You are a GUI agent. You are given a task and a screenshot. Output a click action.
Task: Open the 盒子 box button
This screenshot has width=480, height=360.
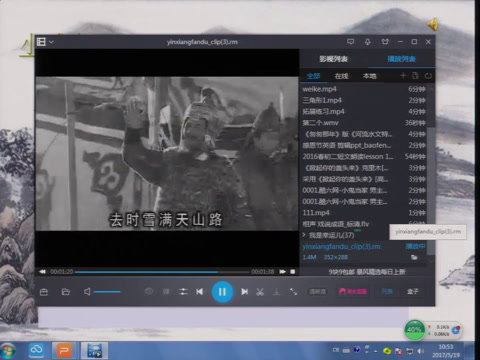point(413,292)
